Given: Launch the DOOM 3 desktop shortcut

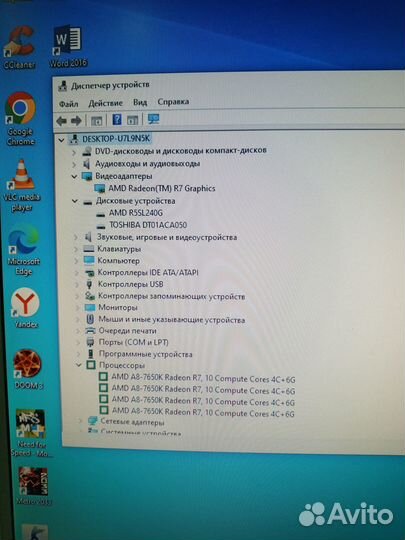Looking at the screenshot, I should tap(28, 369).
